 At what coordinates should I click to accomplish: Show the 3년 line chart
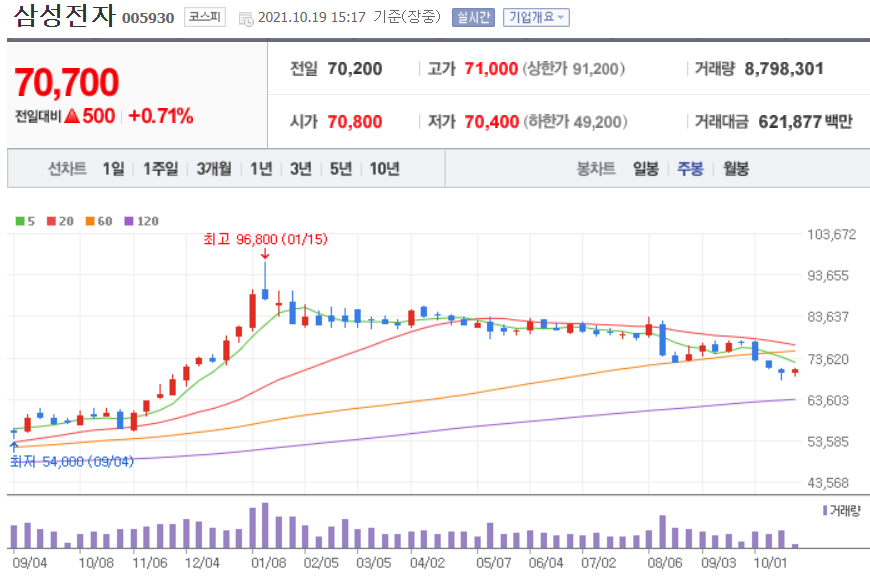pos(301,168)
